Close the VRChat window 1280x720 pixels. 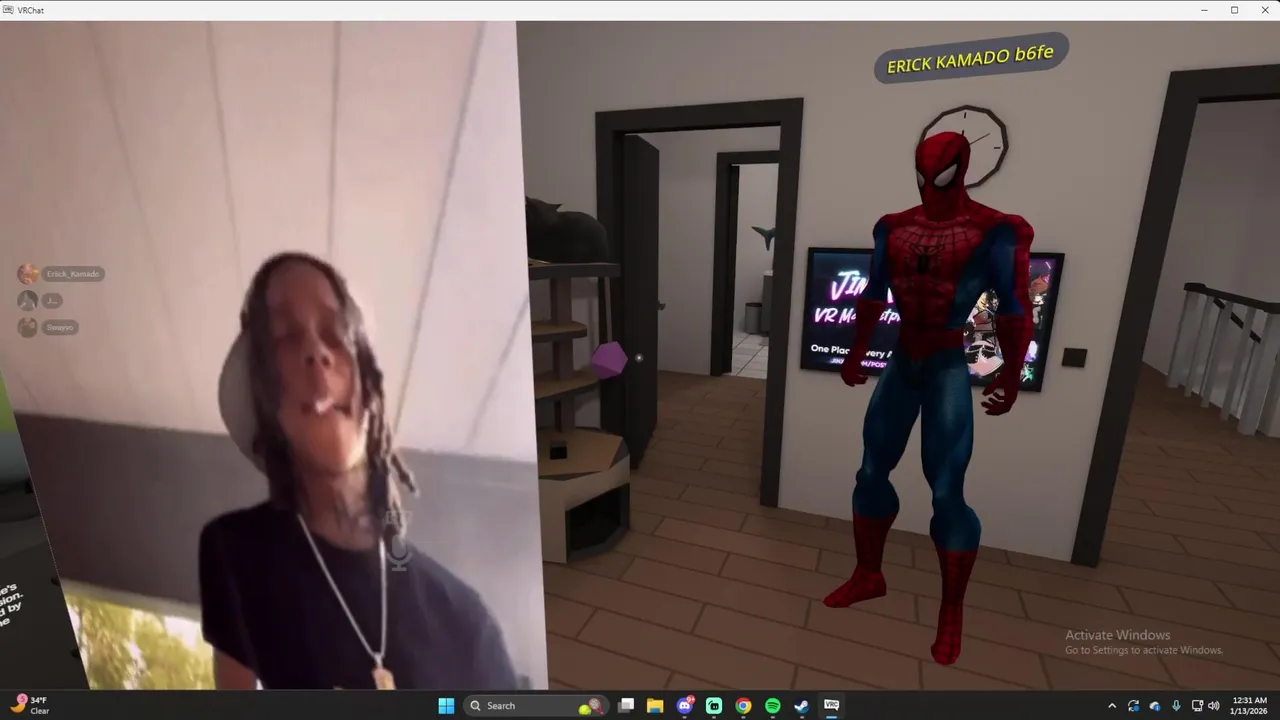pos(1264,10)
